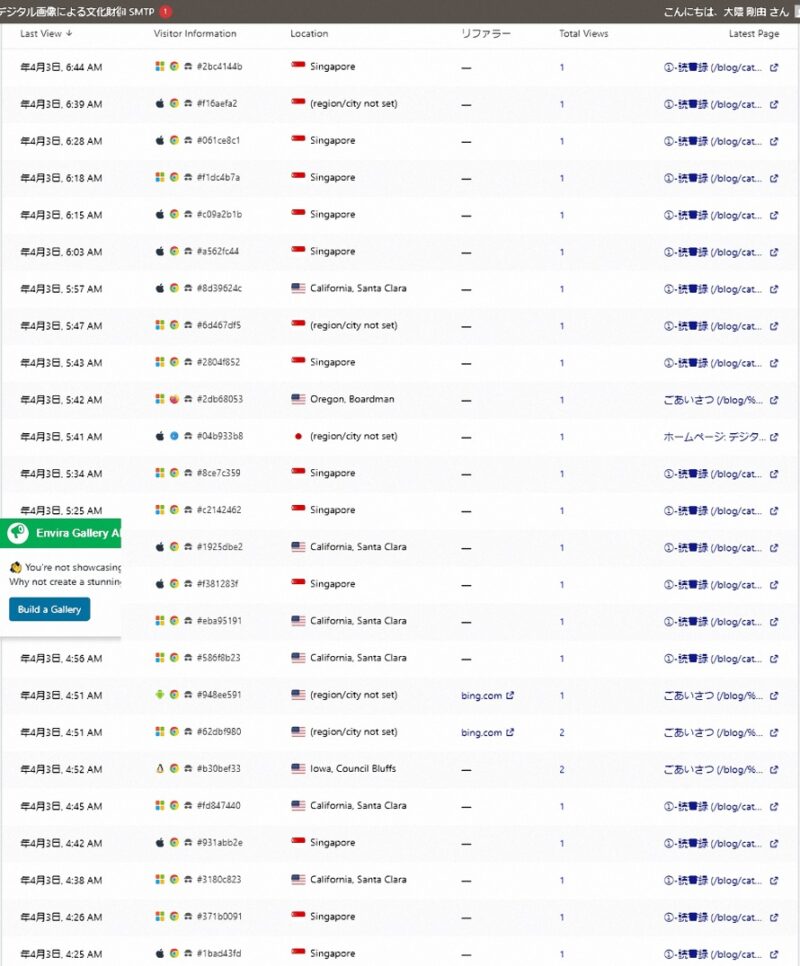The height and width of the screenshot is (966, 800).
Task: Click external link icon in #2bc4144b row
Action: point(773,67)
